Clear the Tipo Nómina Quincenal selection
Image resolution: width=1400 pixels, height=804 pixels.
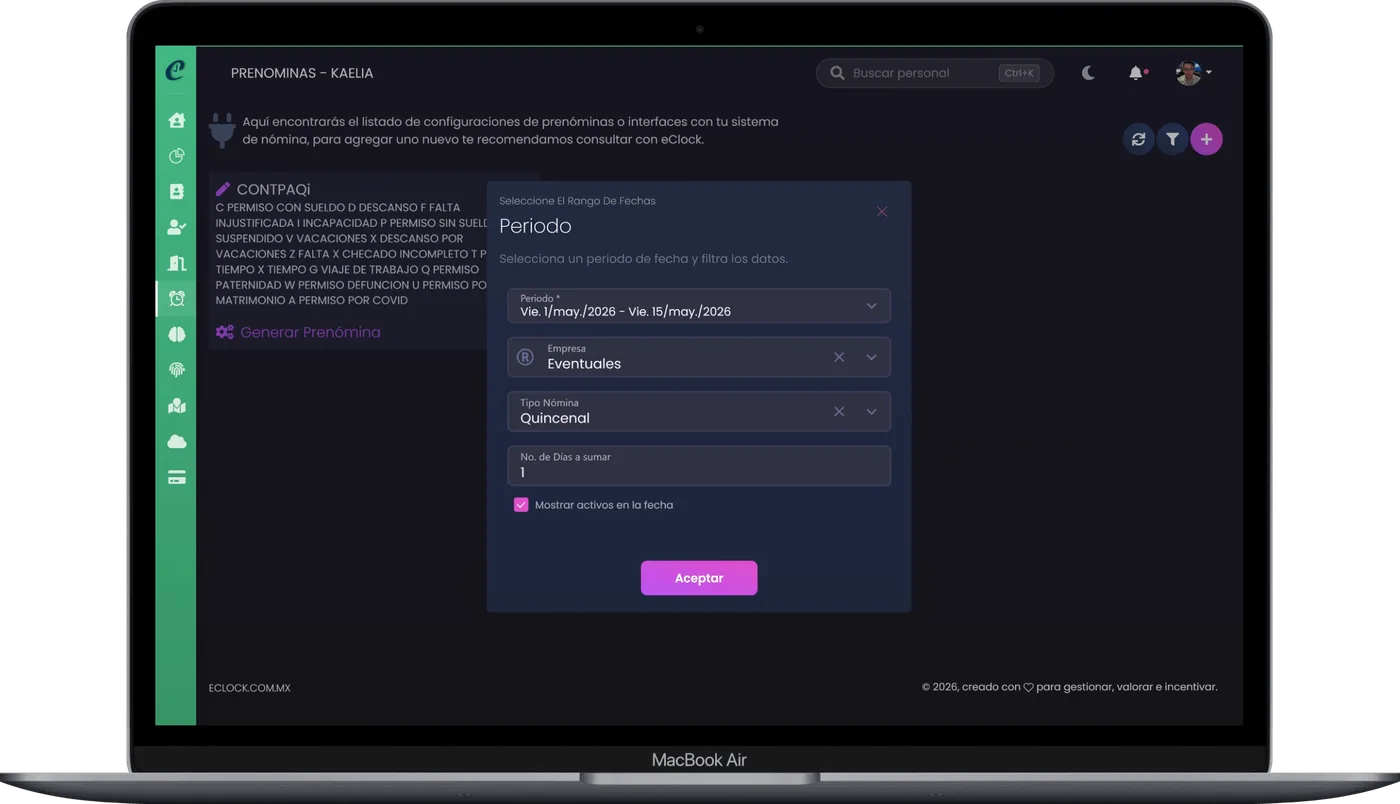[839, 411]
